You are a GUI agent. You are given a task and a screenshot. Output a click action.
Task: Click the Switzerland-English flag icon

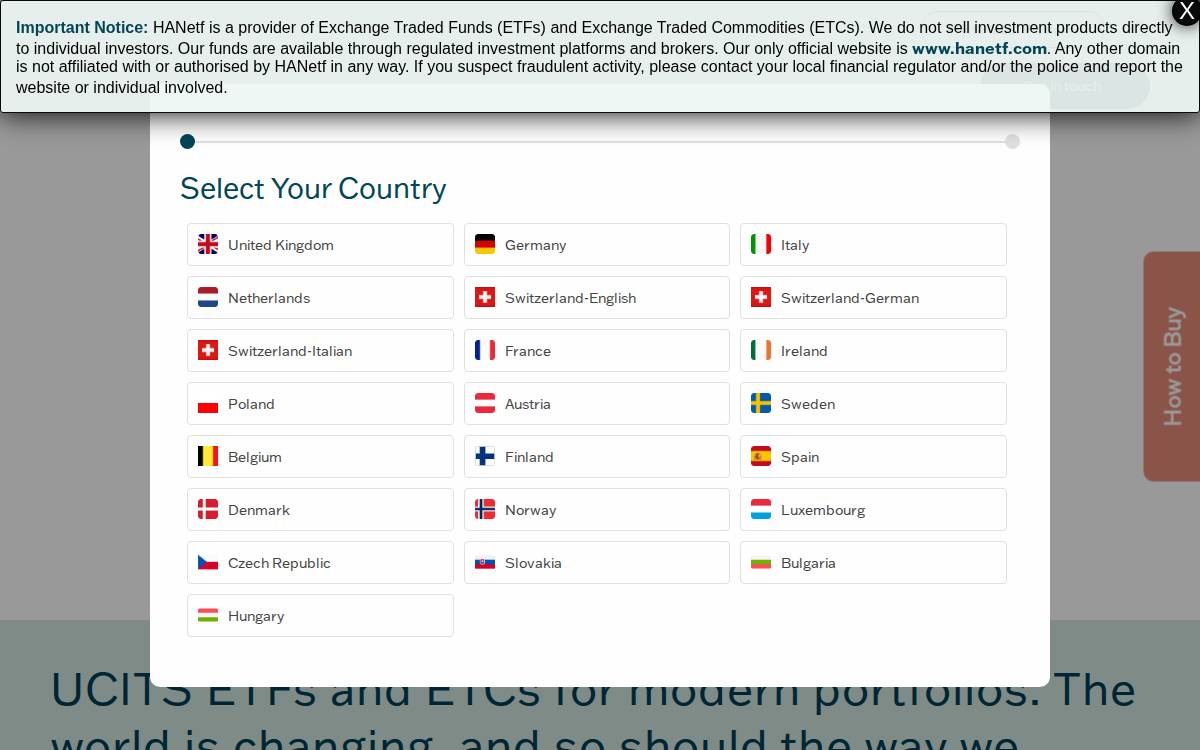click(x=485, y=297)
